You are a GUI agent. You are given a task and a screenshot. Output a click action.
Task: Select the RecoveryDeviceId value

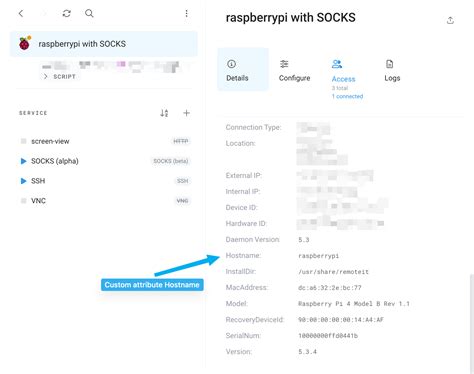tap(341, 320)
